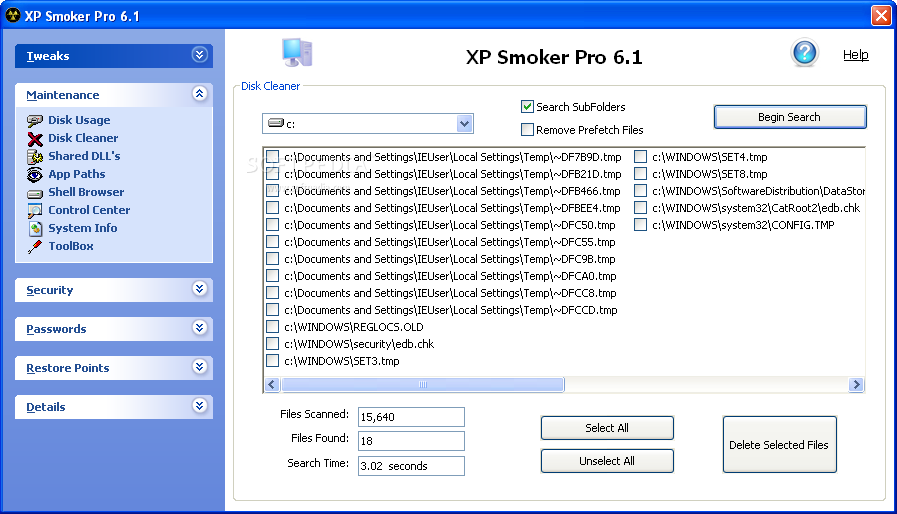Click the Unselect All button

click(607, 461)
